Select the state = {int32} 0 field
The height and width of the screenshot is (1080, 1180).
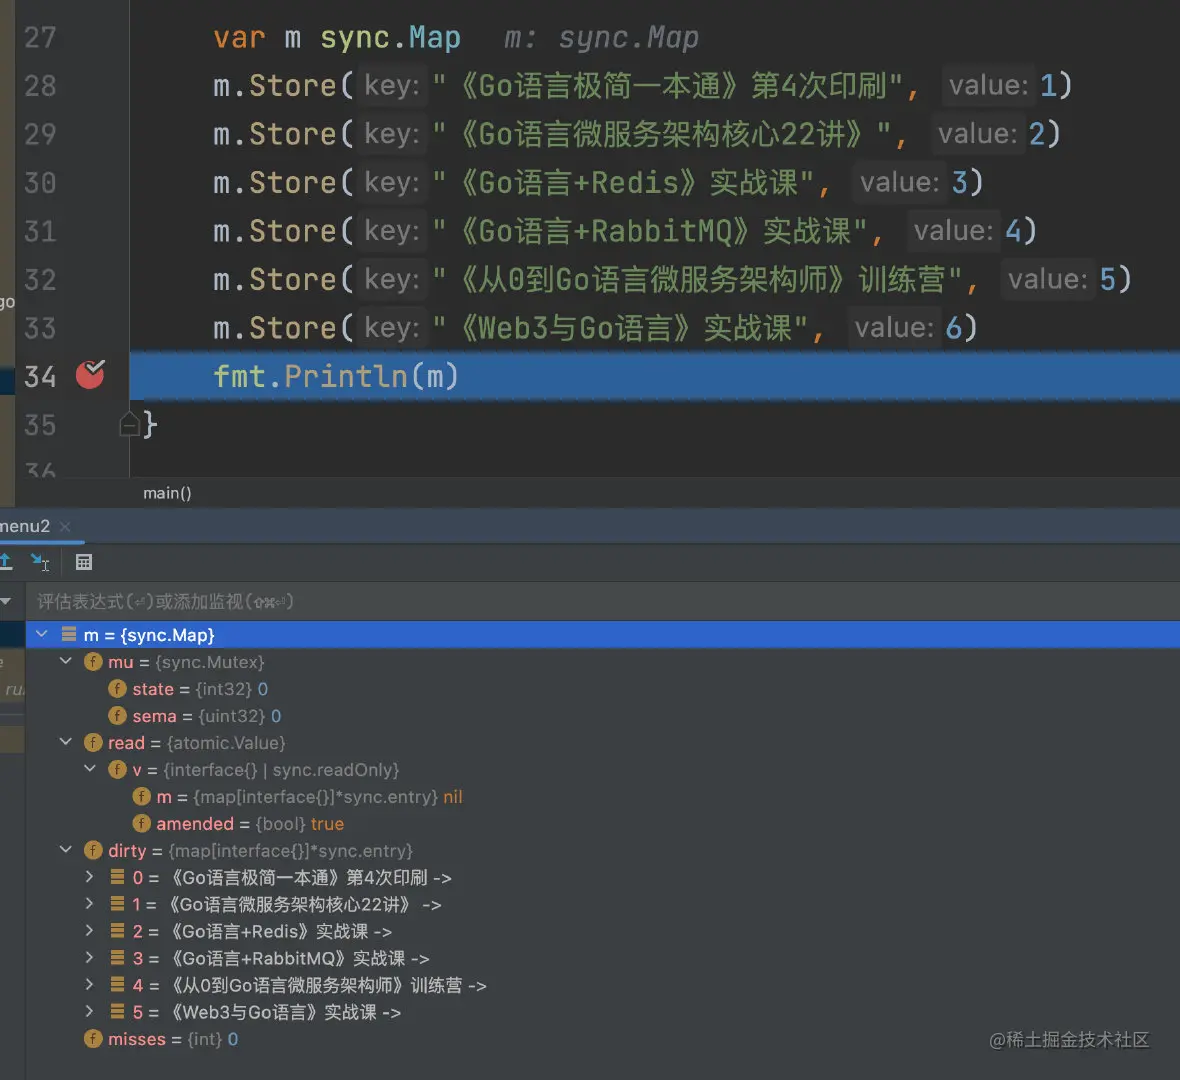200,689
